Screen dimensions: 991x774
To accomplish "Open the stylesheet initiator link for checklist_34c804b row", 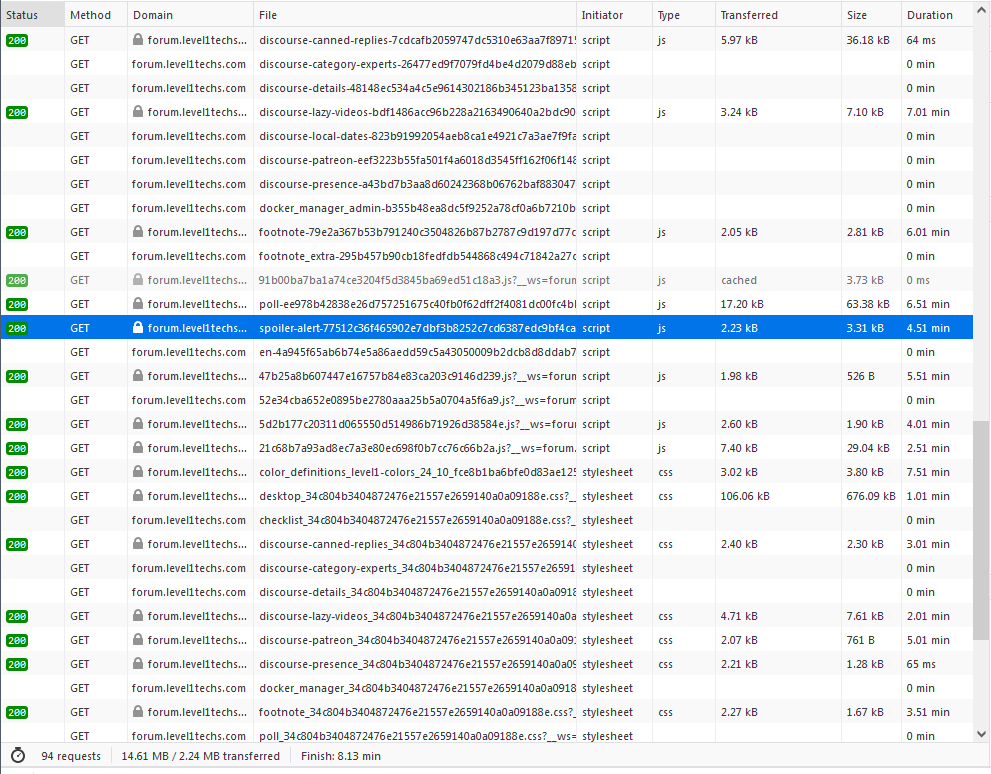I will pos(607,520).
